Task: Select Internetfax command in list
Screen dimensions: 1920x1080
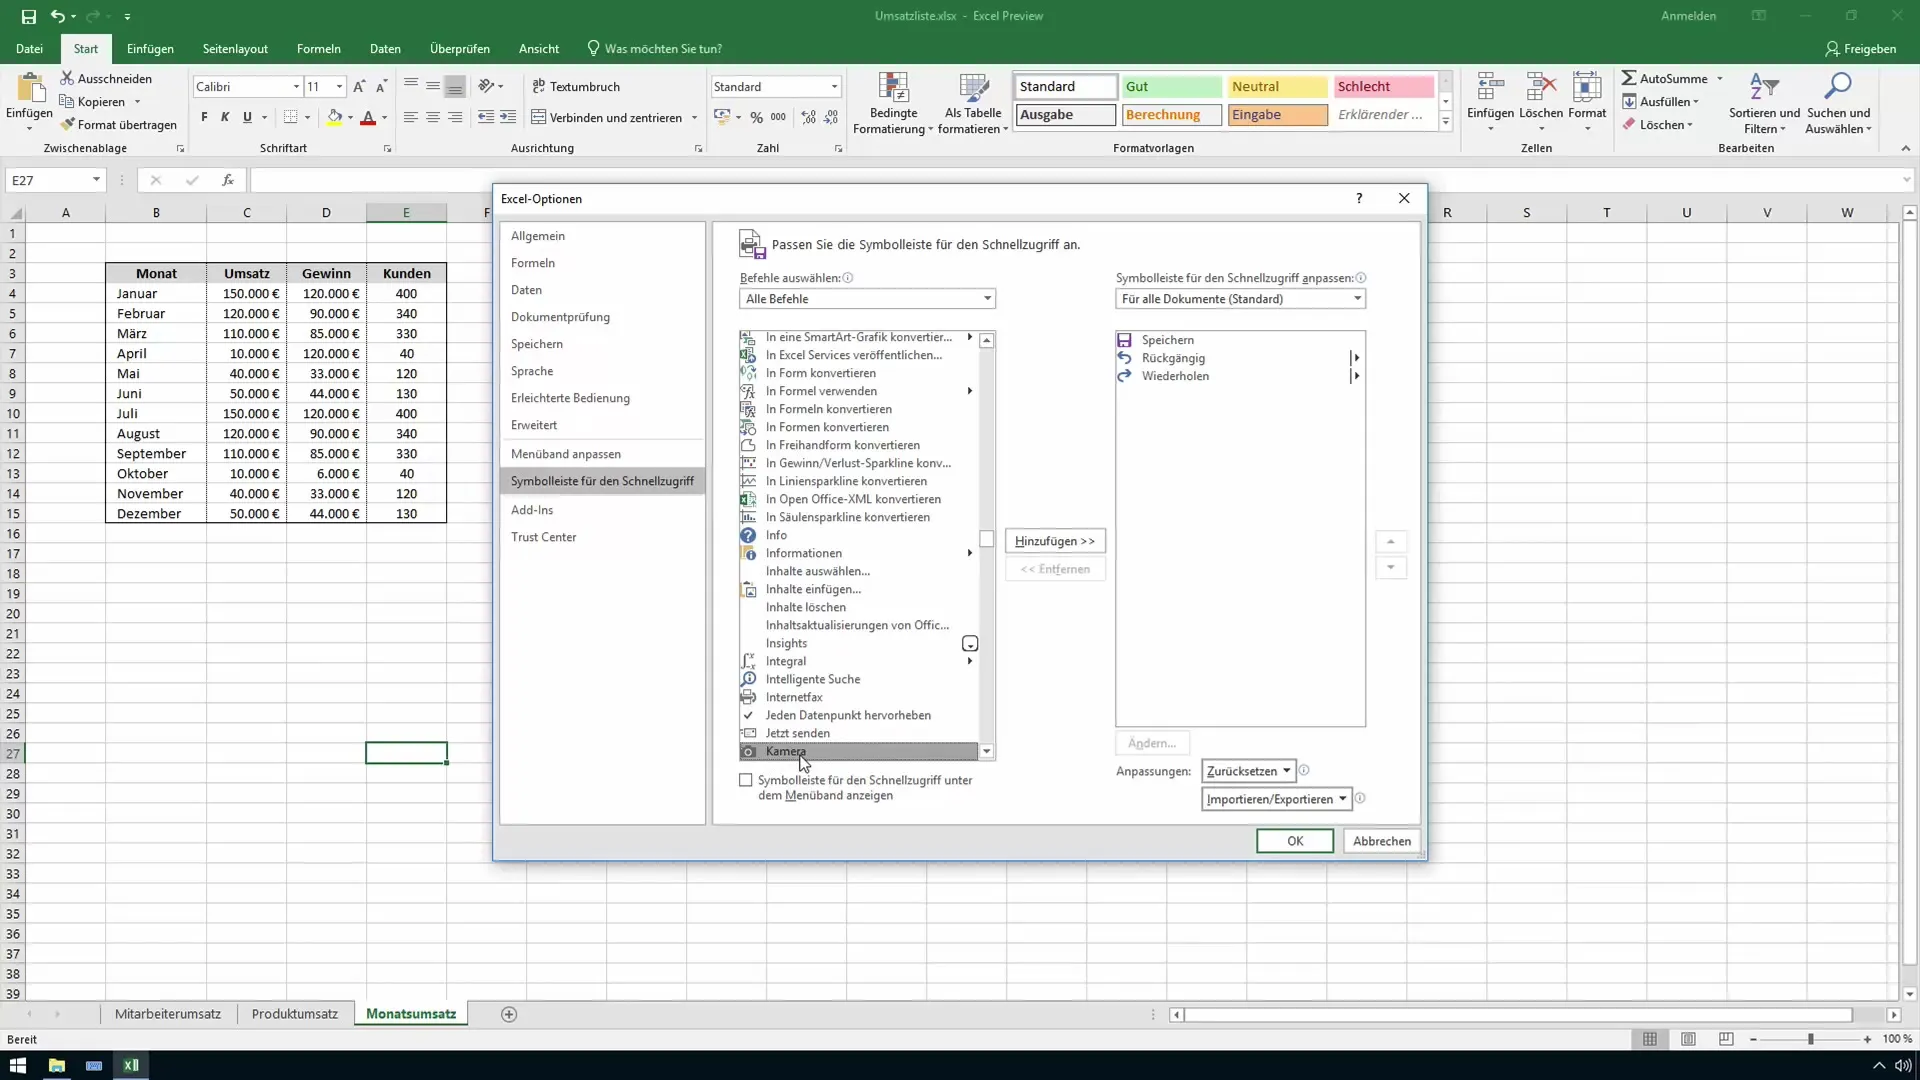Action: [x=858, y=697]
